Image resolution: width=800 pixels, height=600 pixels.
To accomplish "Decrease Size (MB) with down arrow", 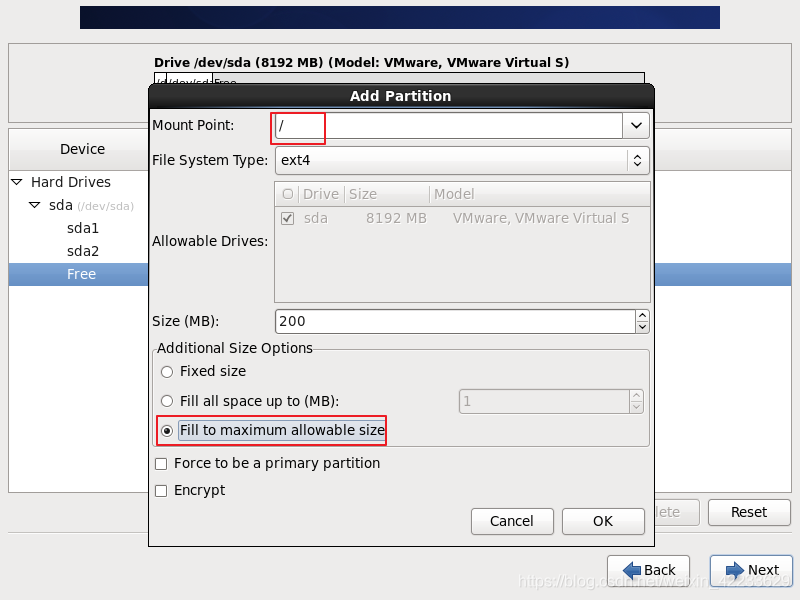I will 642,328.
